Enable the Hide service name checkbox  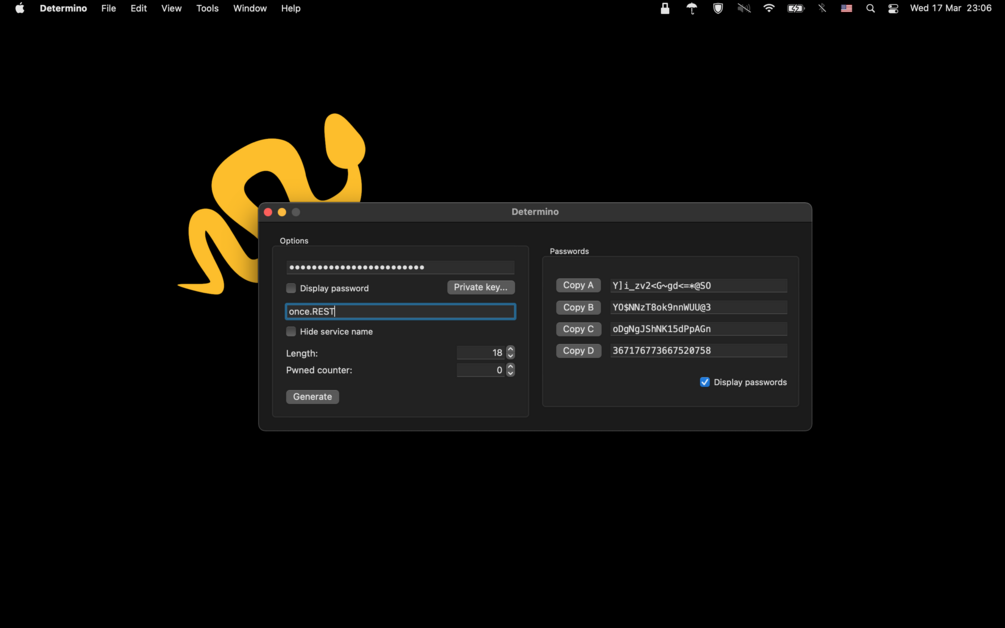(291, 331)
